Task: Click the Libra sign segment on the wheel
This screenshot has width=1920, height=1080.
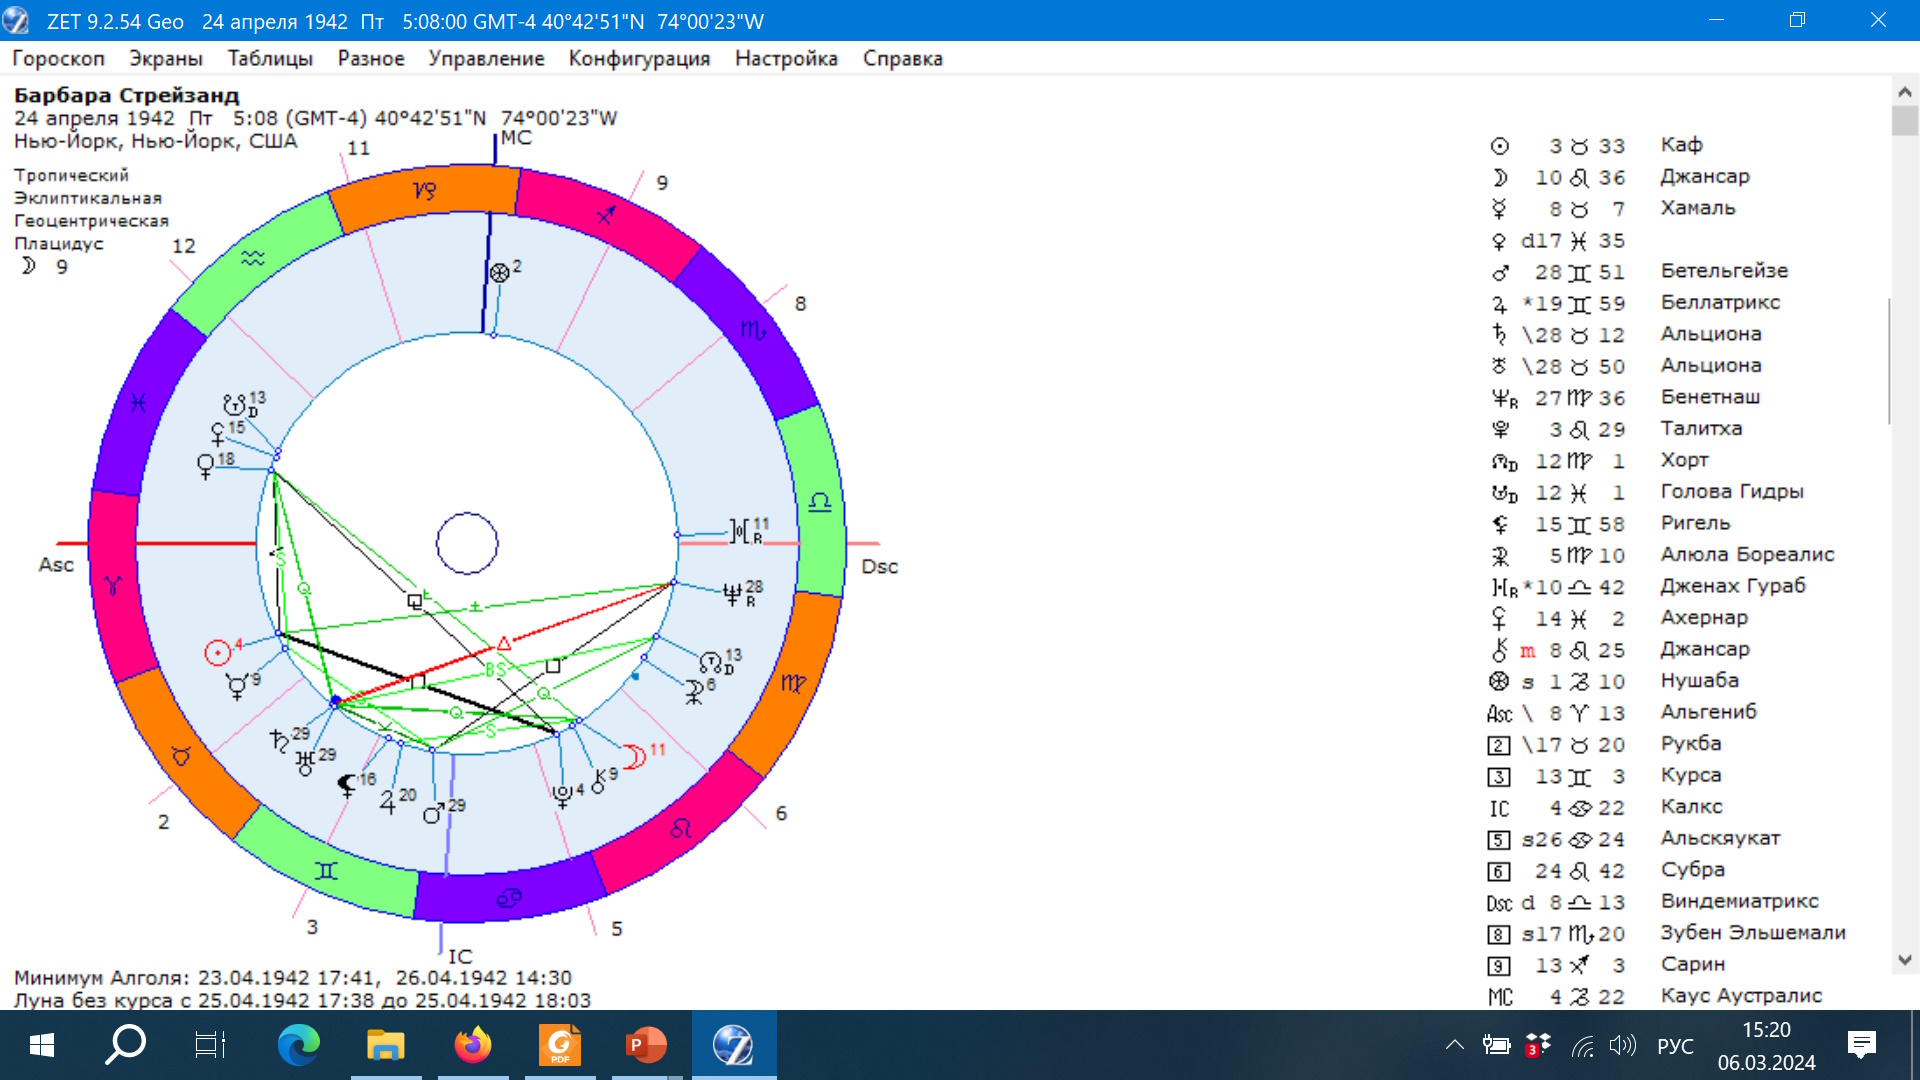Action: (820, 502)
